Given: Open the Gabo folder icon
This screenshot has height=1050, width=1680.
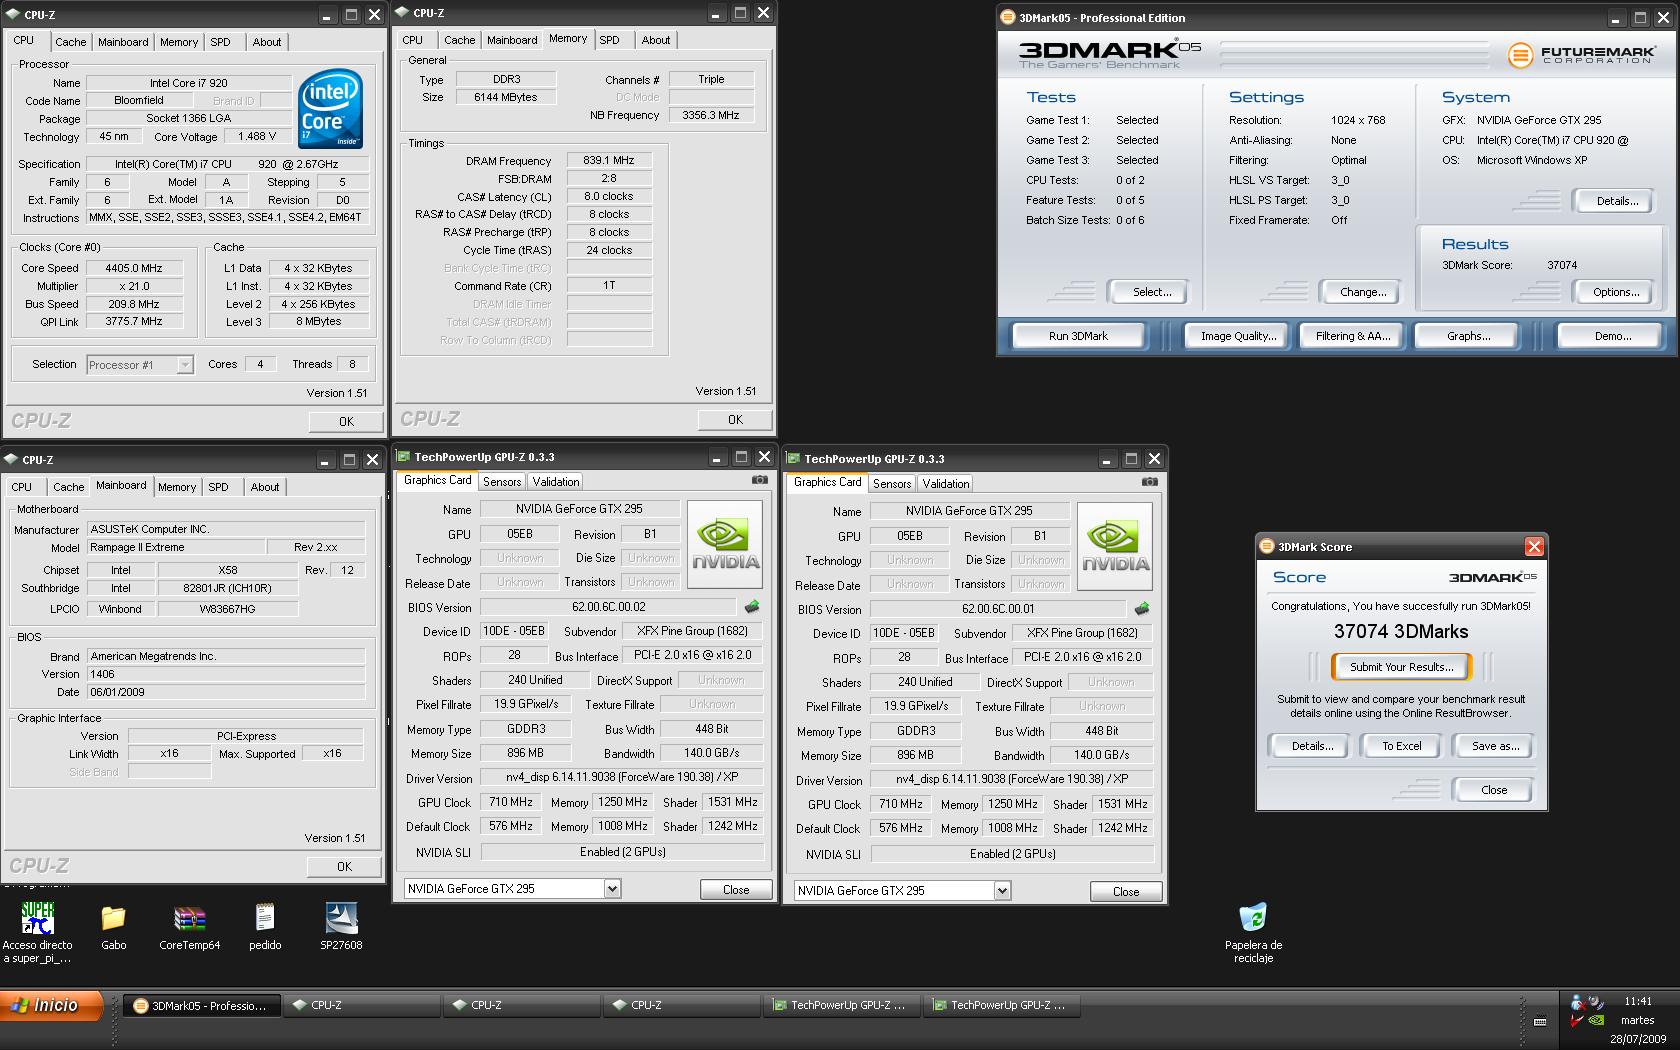Looking at the screenshot, I should [x=113, y=918].
